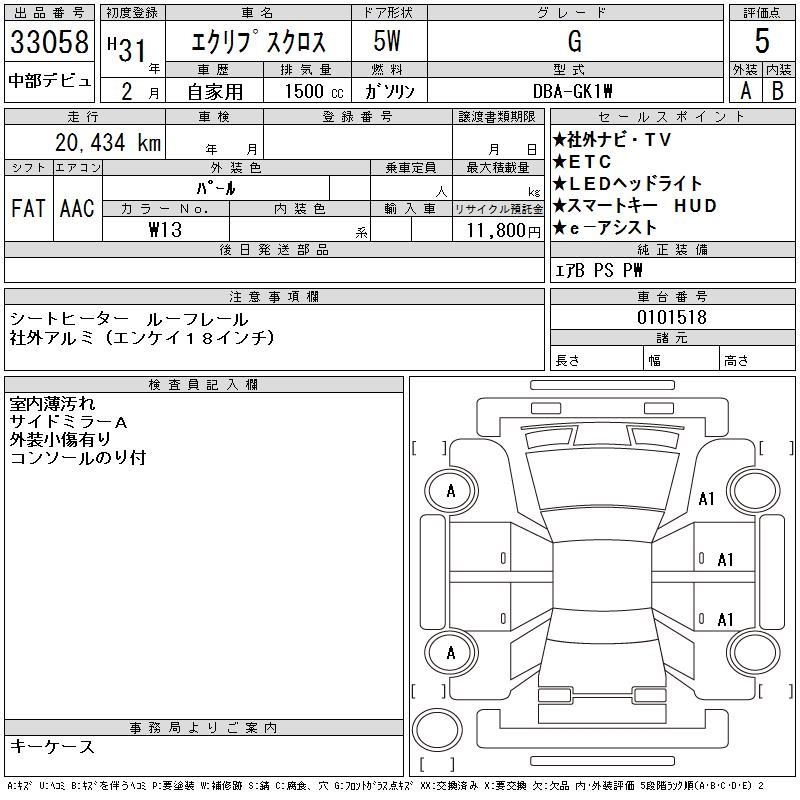
Task: Click the topmost A1 damage mark
Action: tap(707, 499)
